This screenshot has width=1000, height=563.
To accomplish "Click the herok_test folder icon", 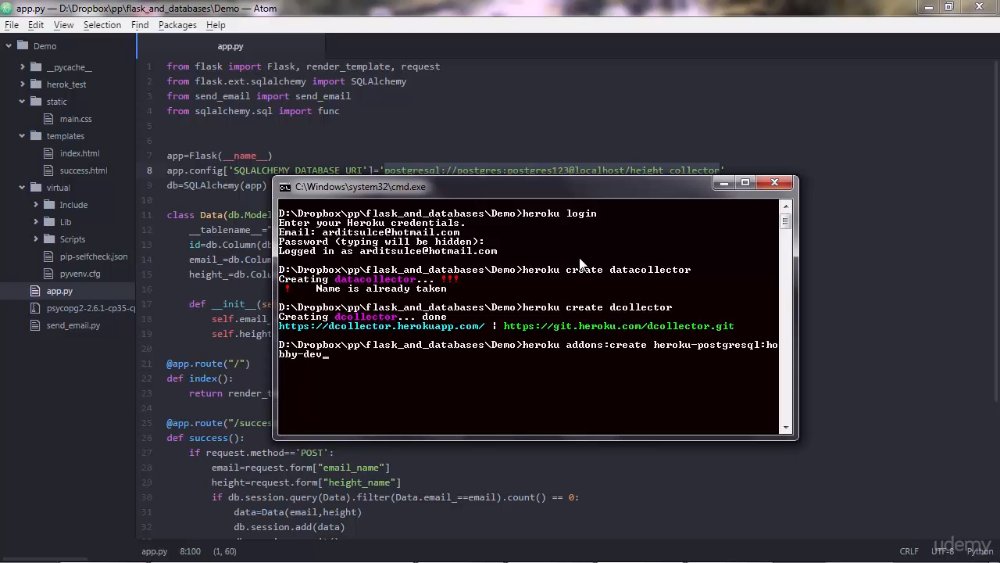I will point(36,84).
